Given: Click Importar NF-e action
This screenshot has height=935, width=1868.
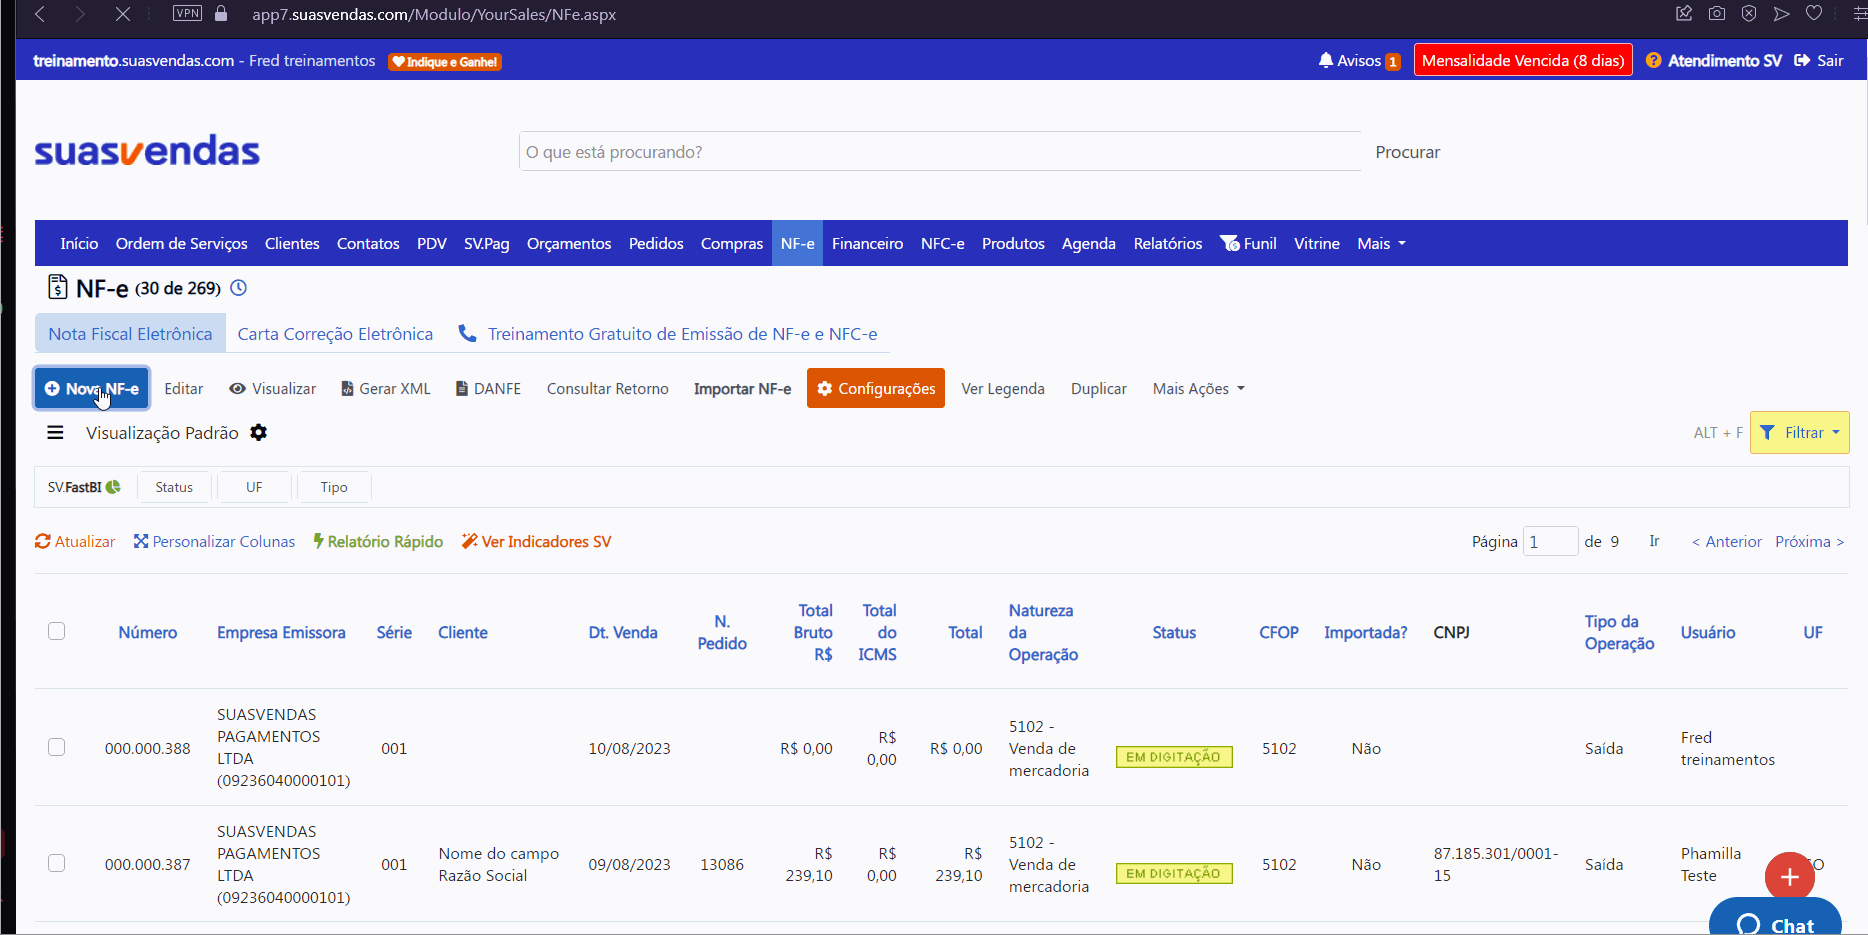Looking at the screenshot, I should tap(742, 388).
